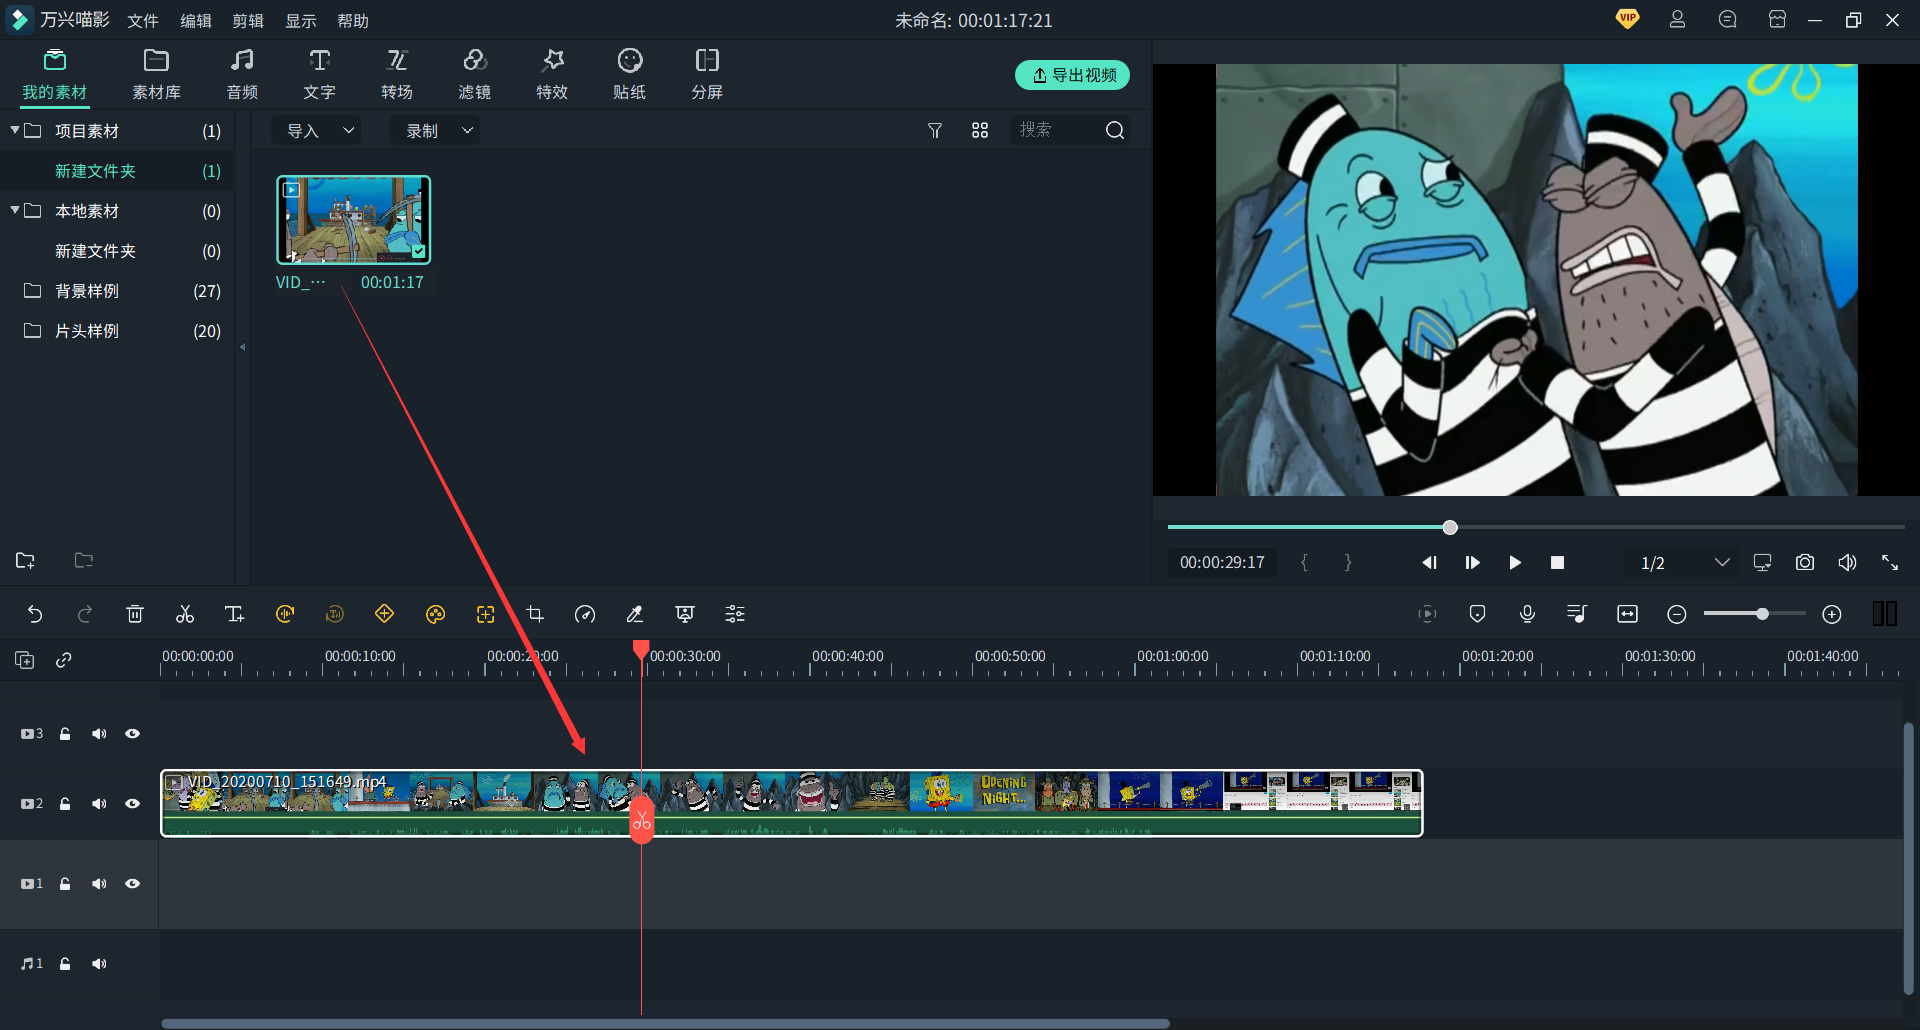Open the color picker eyedropper tool
This screenshot has width=1920, height=1030.
tap(635, 614)
